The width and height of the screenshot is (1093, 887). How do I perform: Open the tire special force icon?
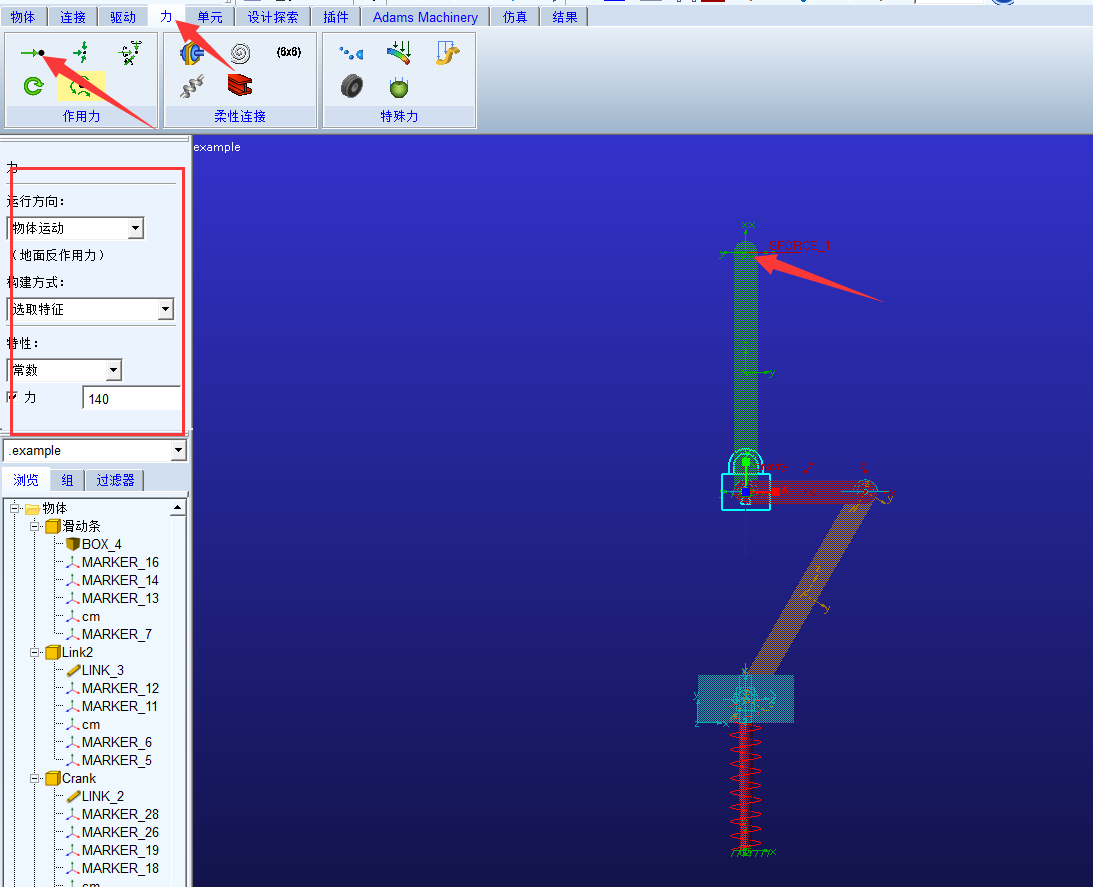351,87
